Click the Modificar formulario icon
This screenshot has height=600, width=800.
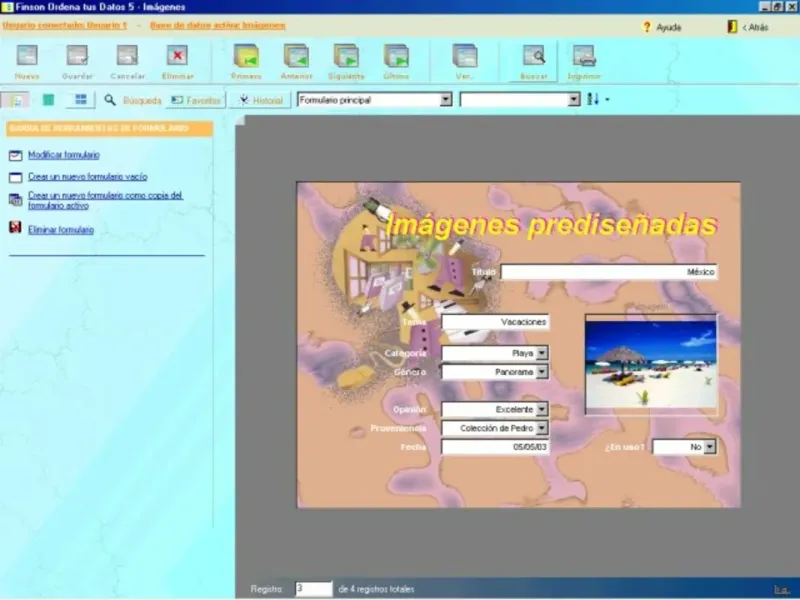coord(16,156)
